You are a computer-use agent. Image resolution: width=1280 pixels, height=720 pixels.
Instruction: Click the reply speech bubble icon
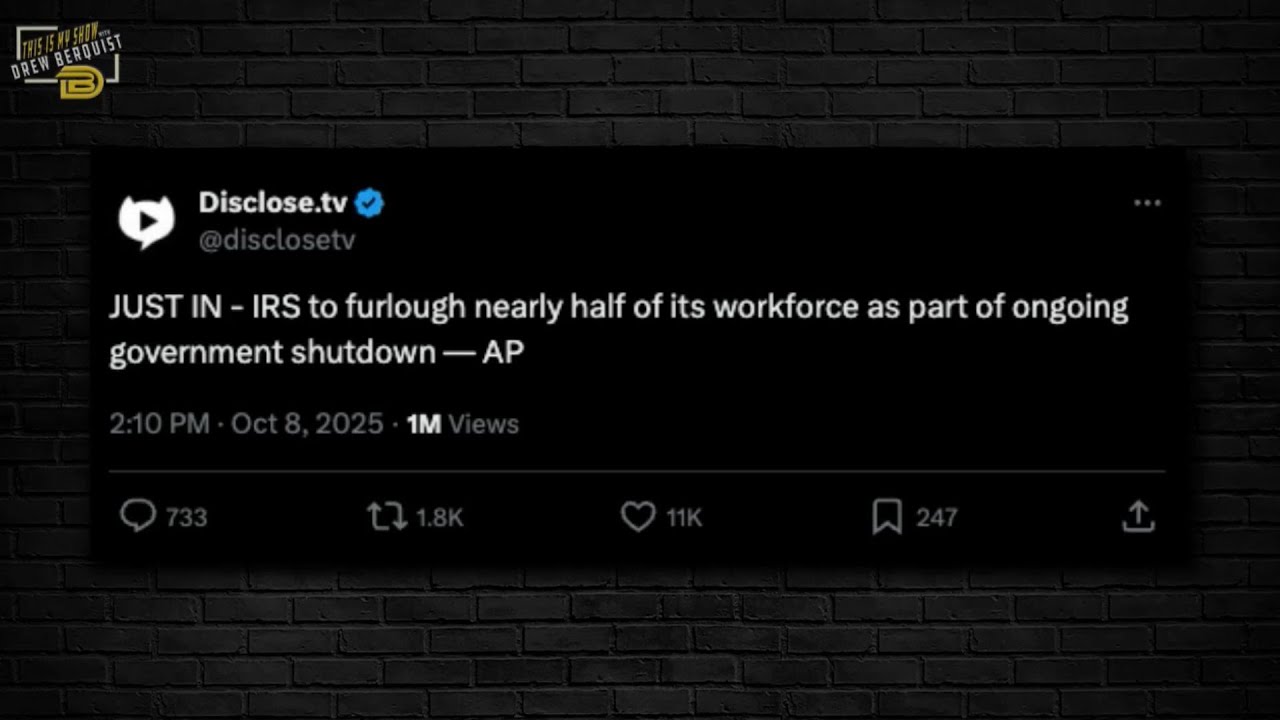pos(138,516)
